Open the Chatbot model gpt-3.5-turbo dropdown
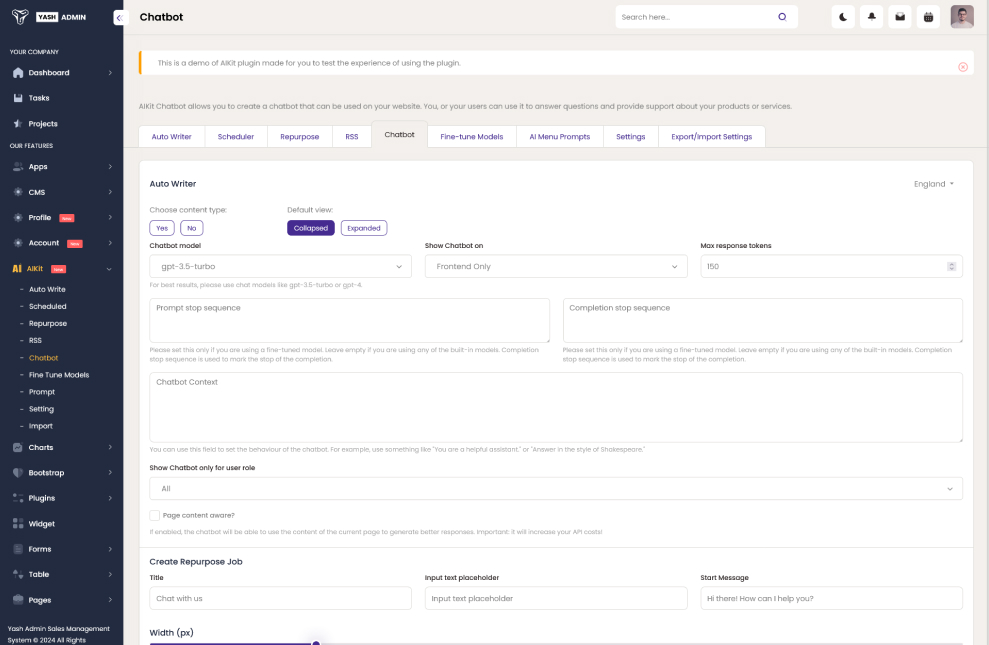This screenshot has height=645, width=989. pos(280,267)
